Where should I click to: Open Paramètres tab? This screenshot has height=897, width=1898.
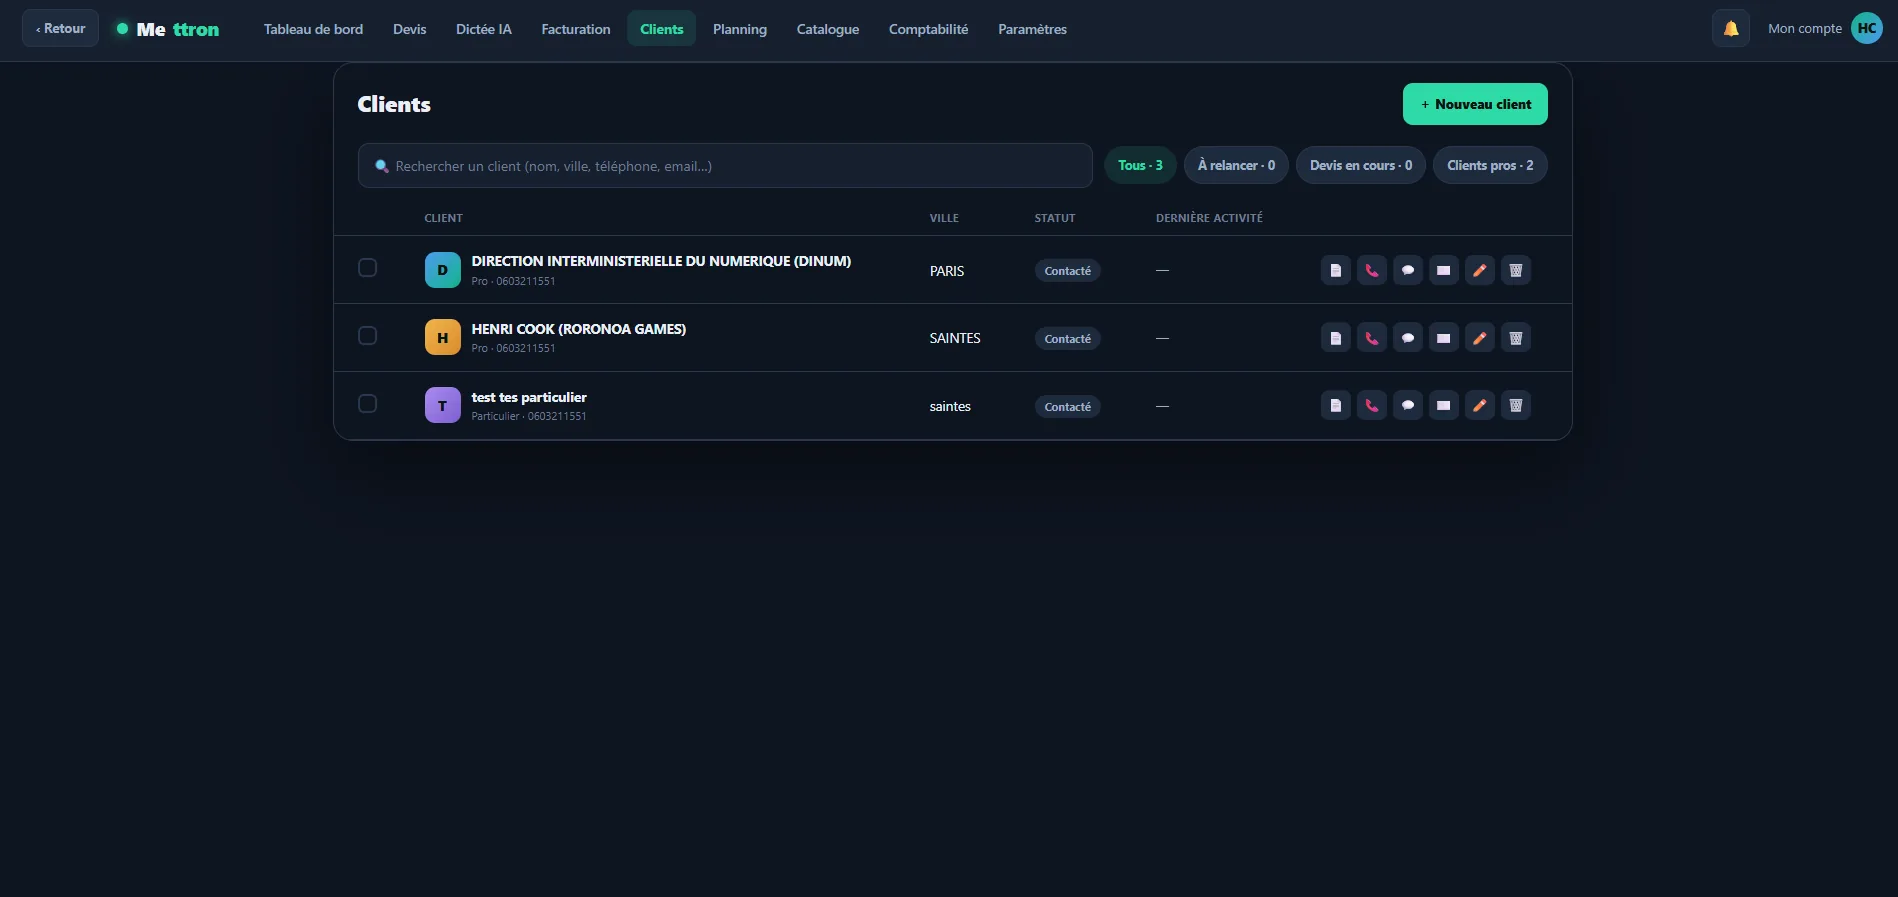(x=1032, y=29)
